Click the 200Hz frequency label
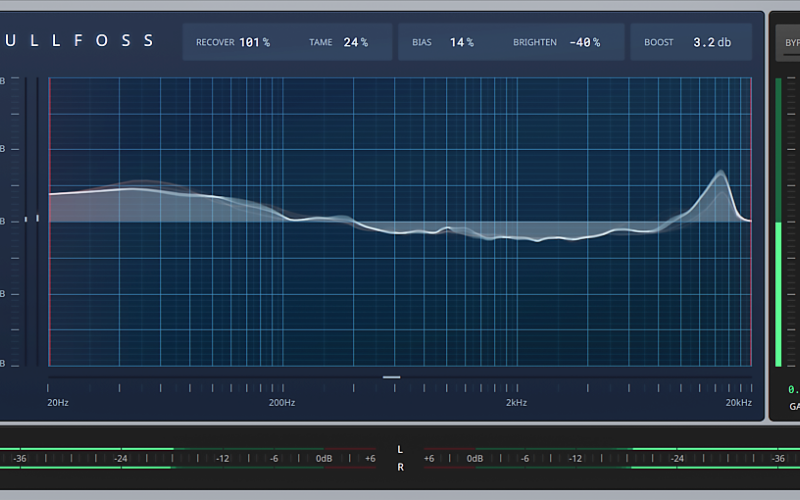The image size is (800, 500). (282, 403)
